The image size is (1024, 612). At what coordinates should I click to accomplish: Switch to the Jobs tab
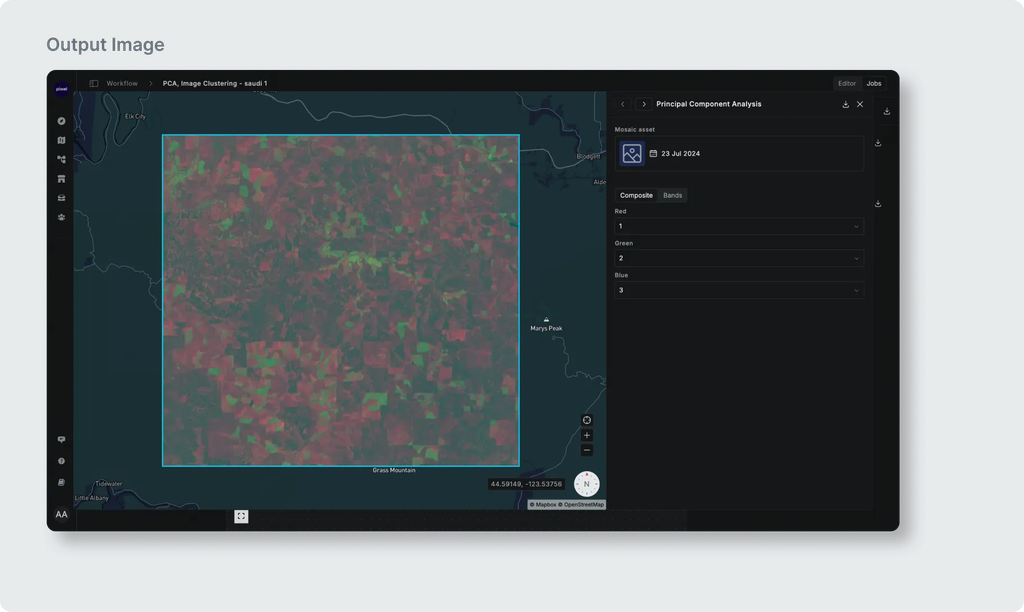pyautogui.click(x=874, y=84)
